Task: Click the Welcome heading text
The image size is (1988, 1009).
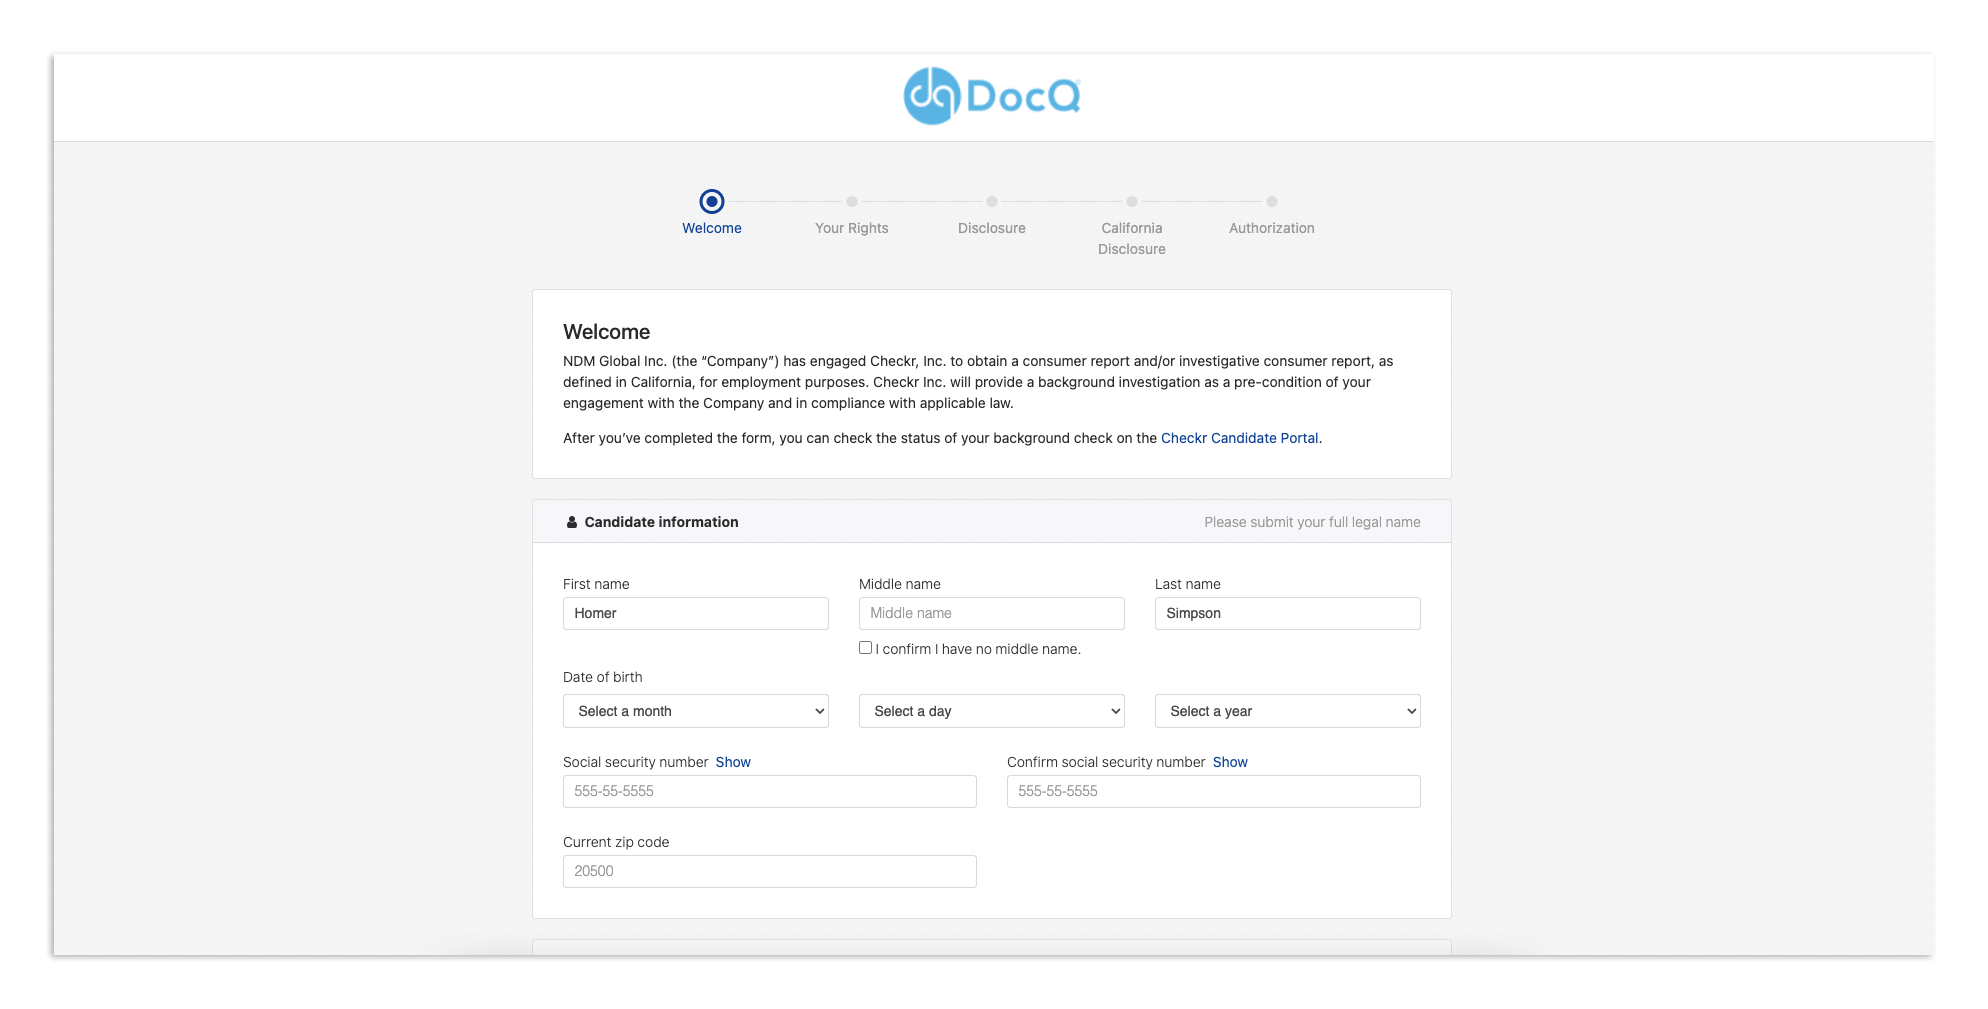Action: pos(606,332)
